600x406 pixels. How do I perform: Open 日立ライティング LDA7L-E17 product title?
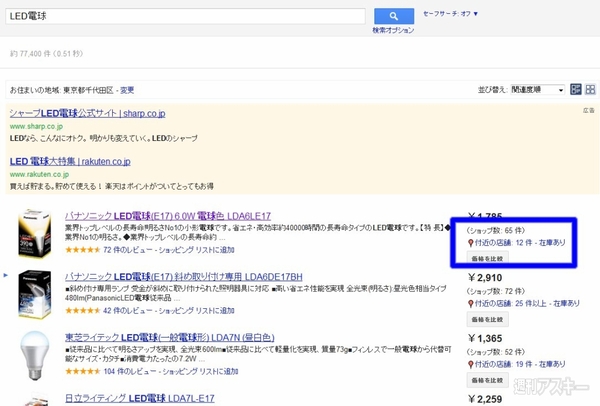coord(140,399)
